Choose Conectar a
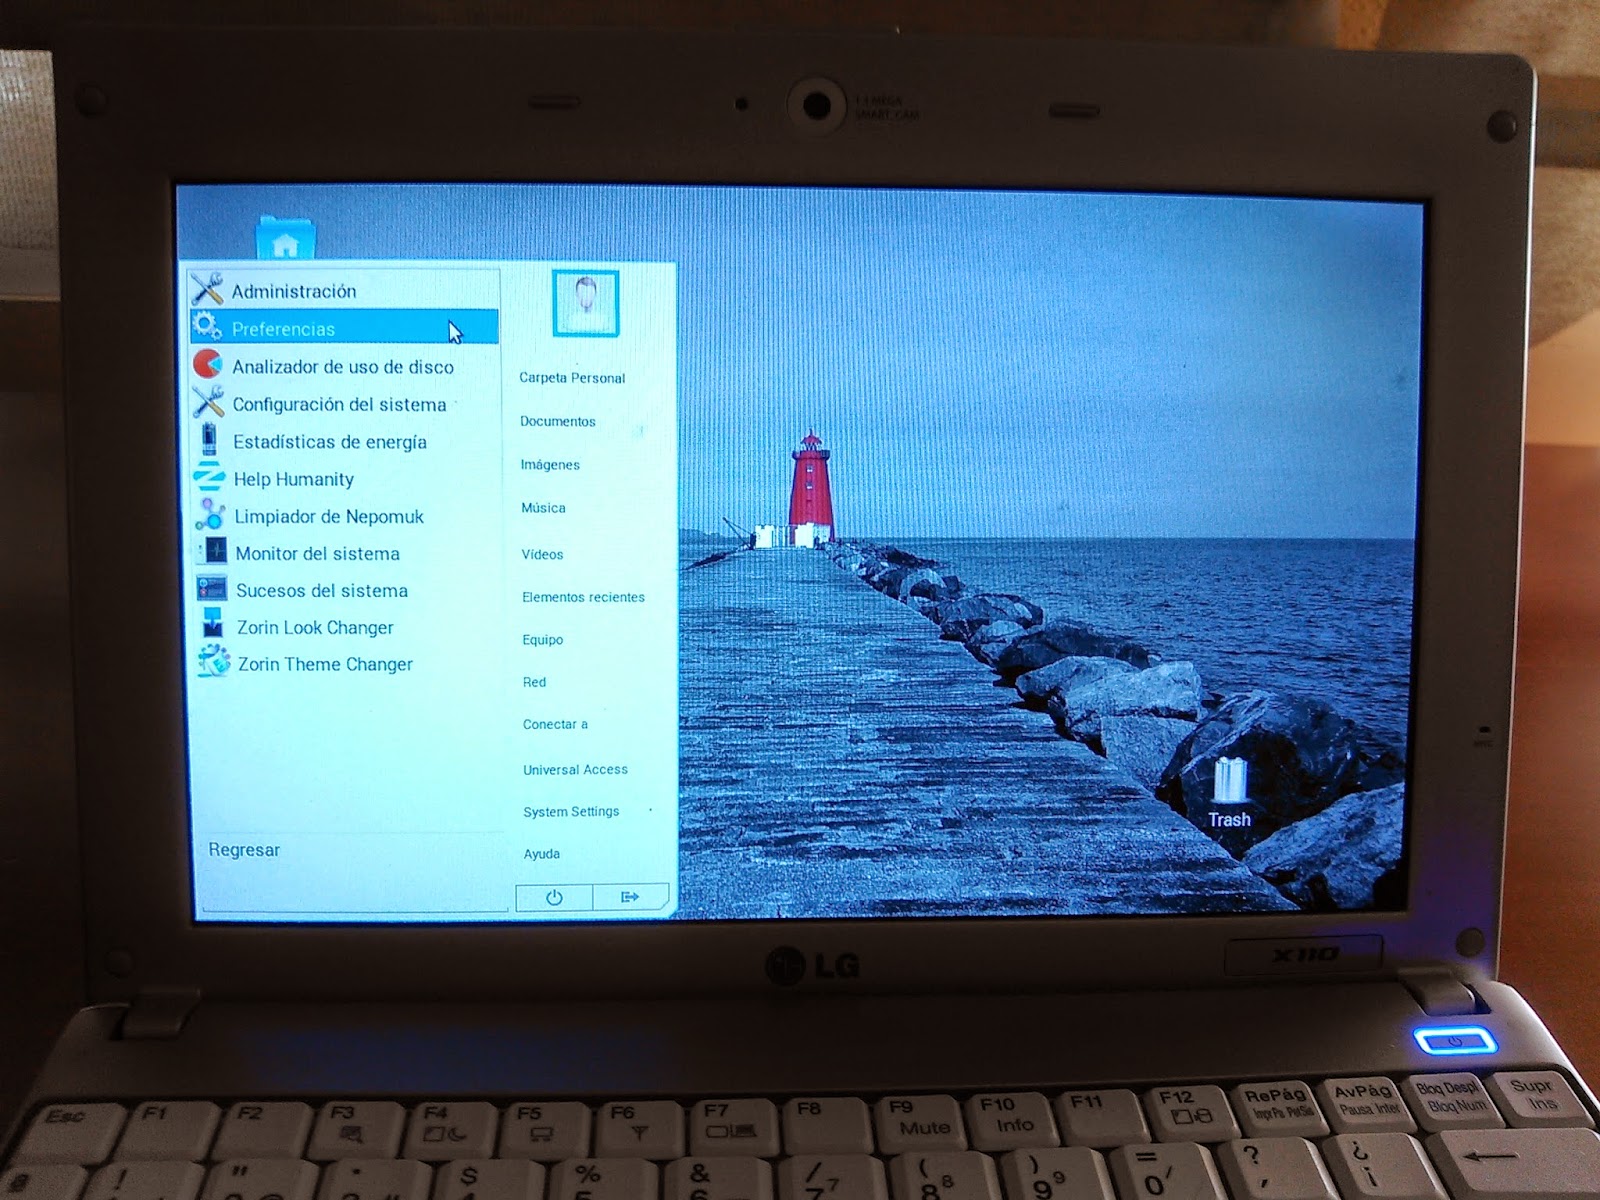This screenshot has height=1200, width=1600. pos(555,724)
